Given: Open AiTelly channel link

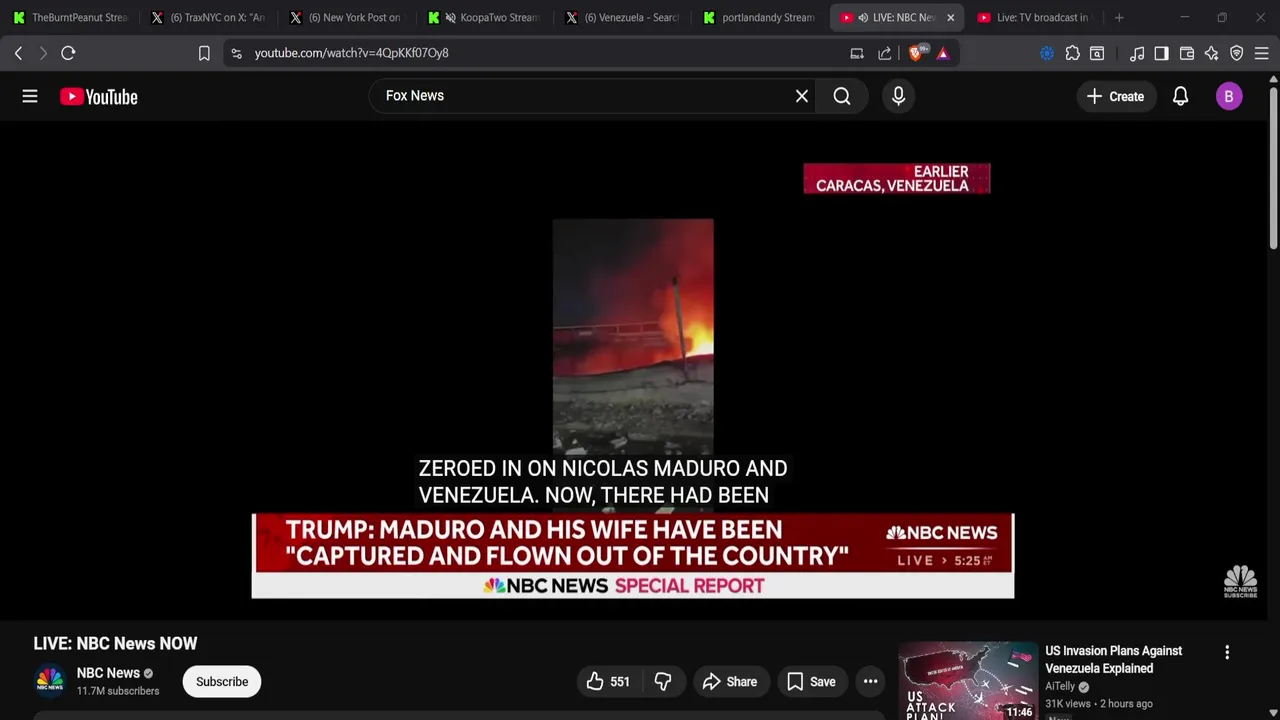Looking at the screenshot, I should [x=1060, y=686].
